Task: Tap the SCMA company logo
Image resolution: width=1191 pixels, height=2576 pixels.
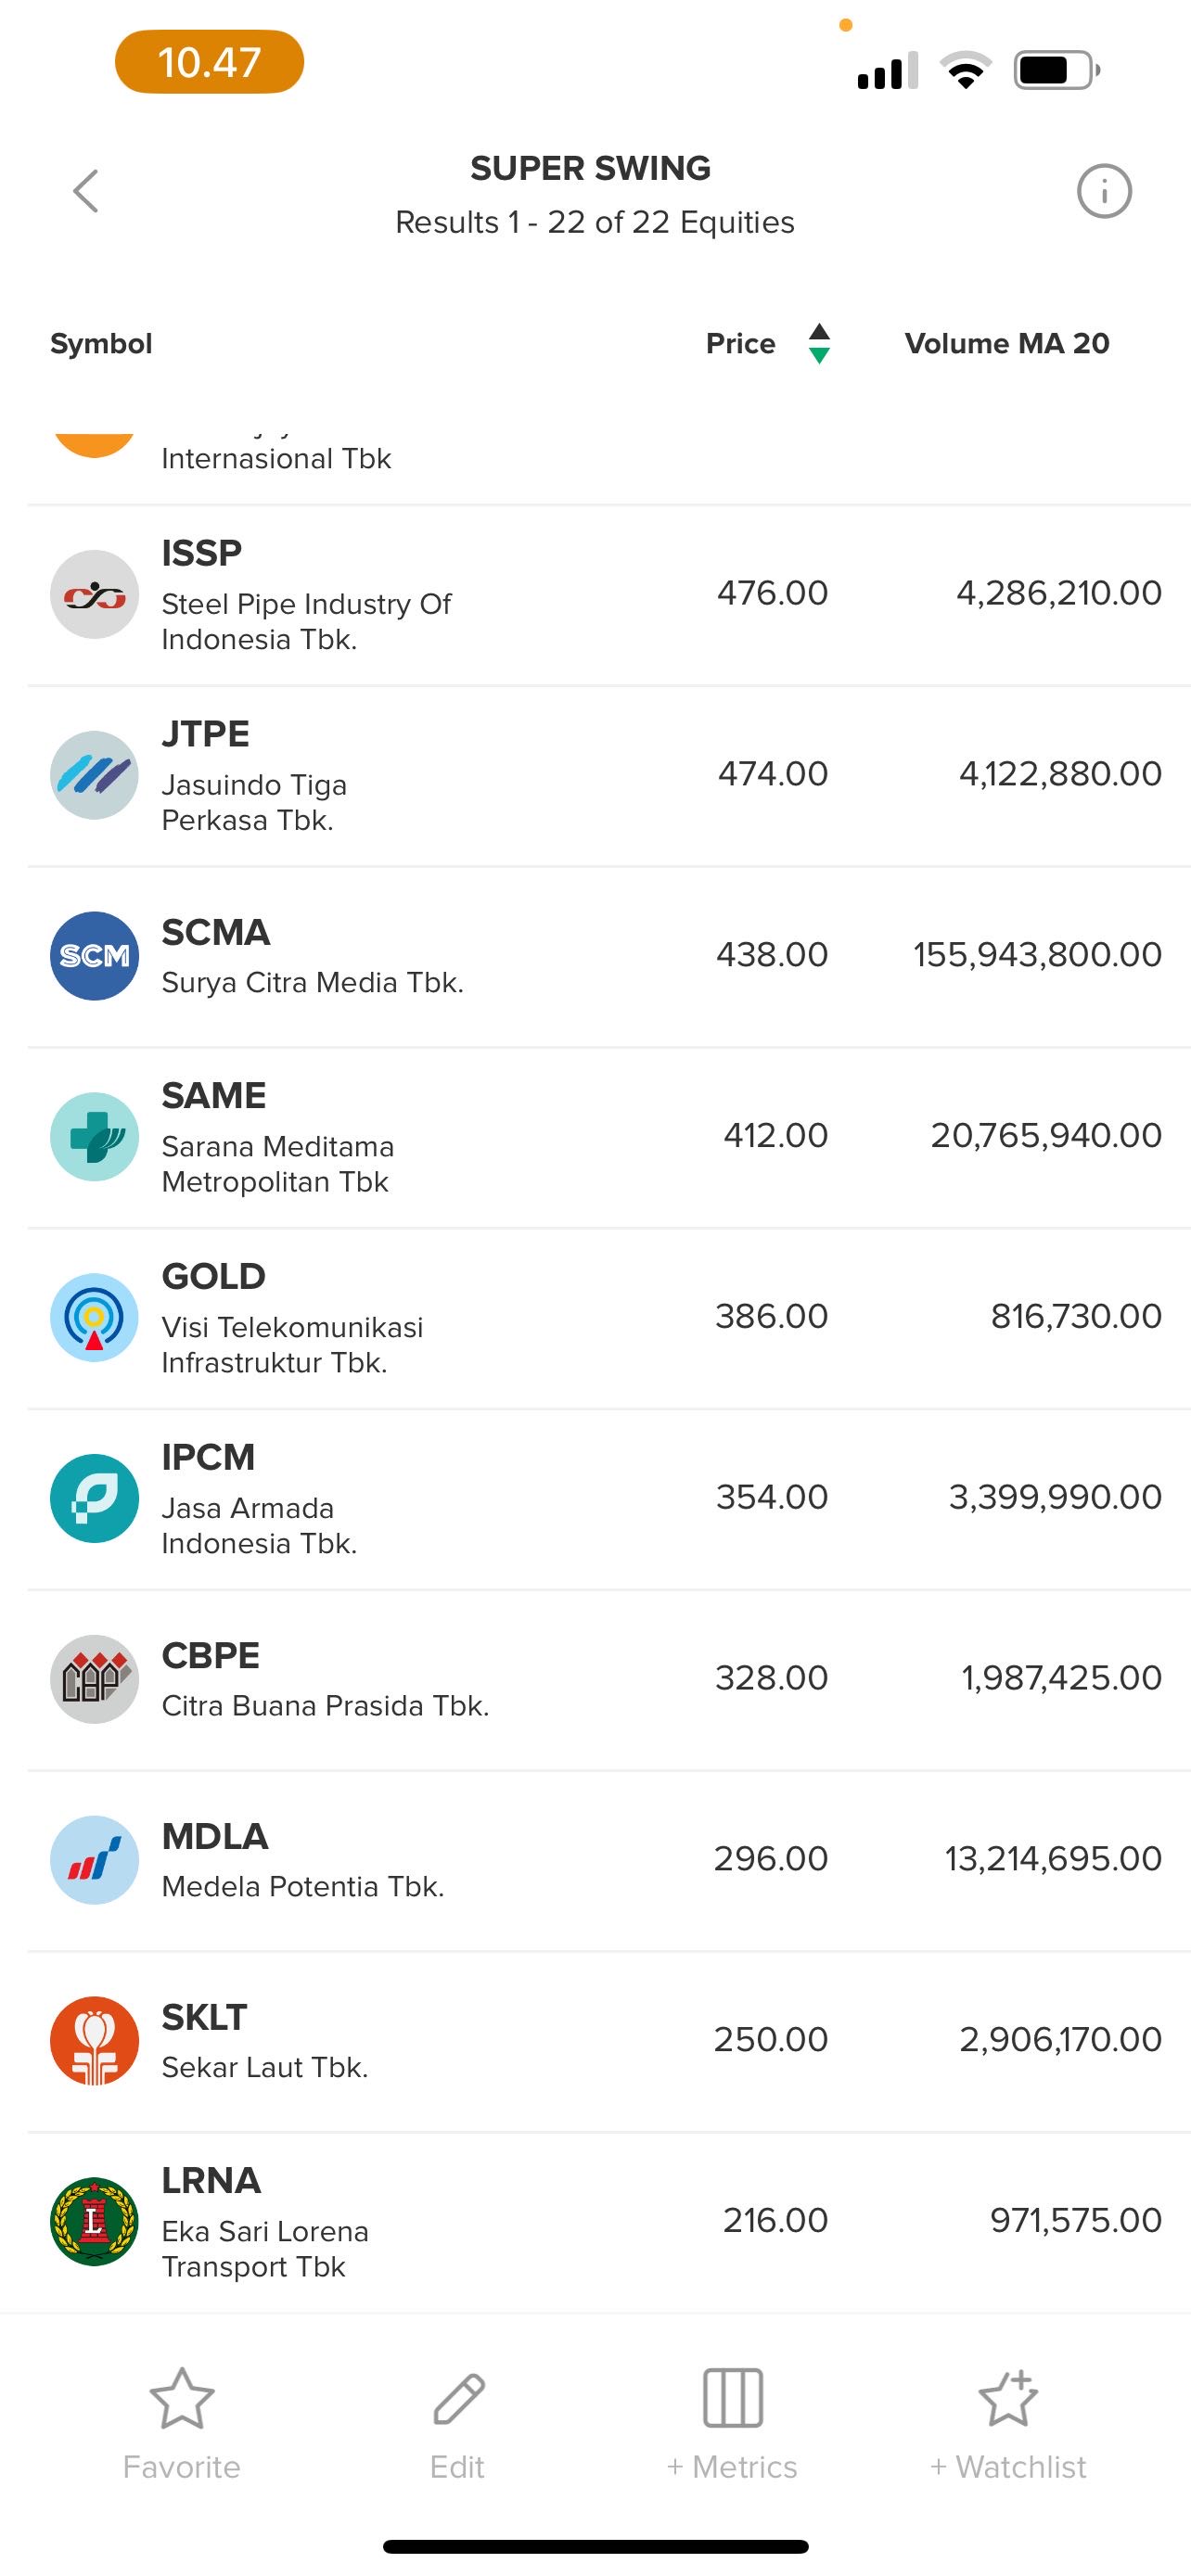Action: (x=94, y=955)
